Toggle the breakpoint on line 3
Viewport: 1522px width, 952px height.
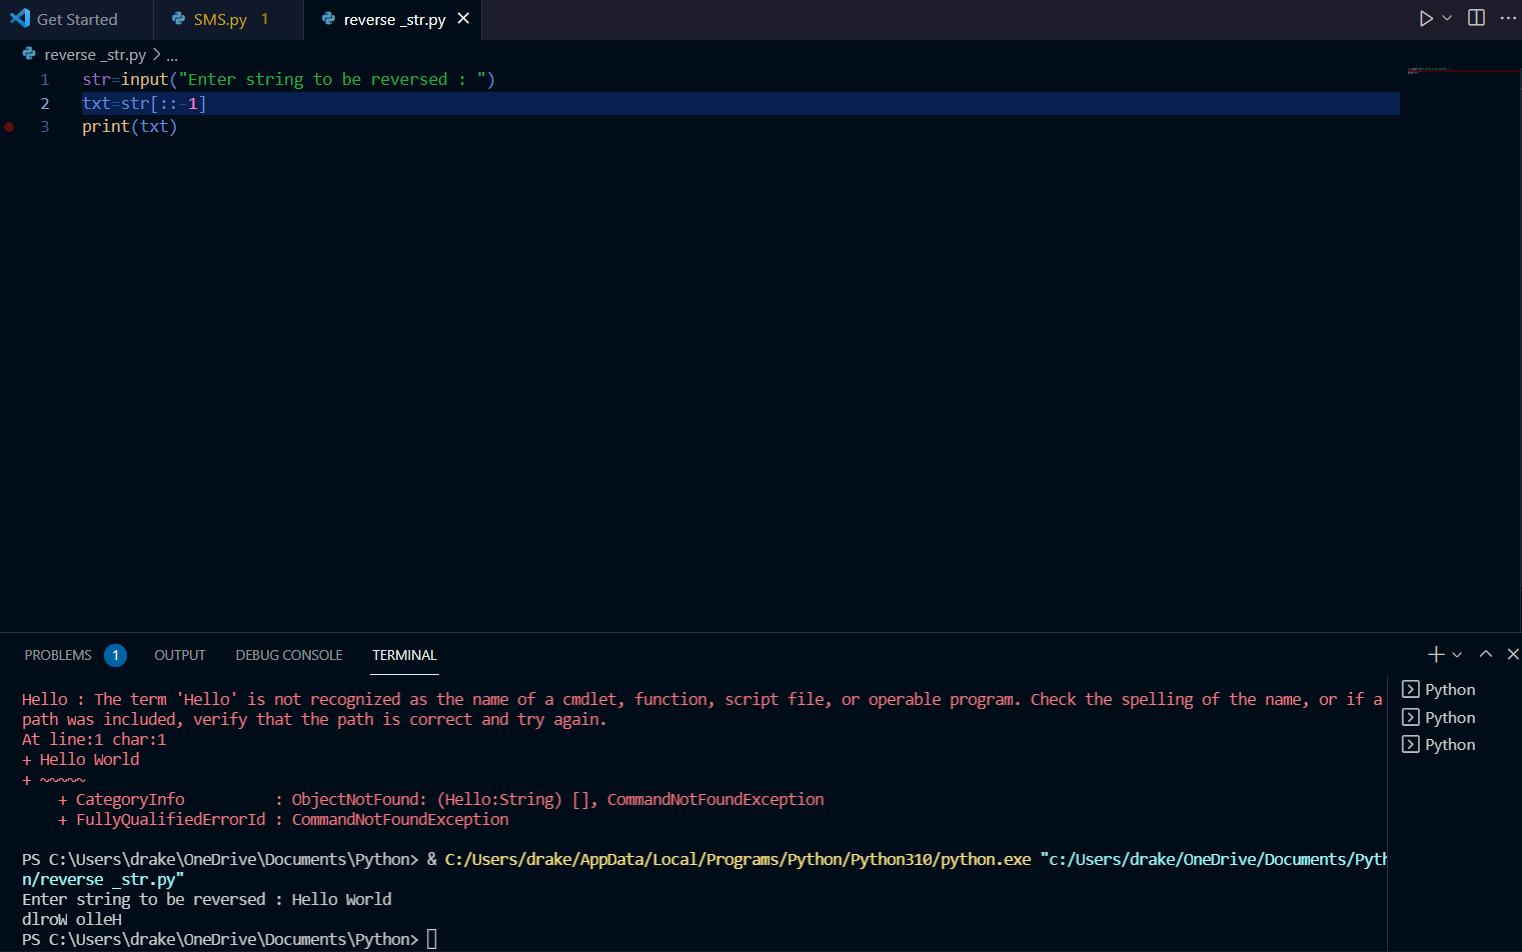[9, 127]
